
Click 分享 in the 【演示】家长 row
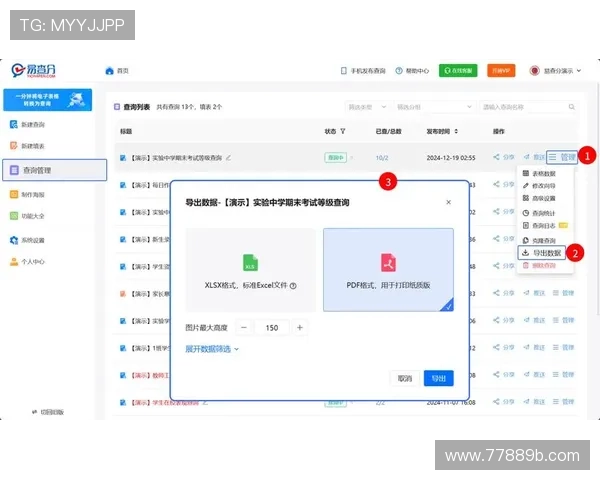pyautogui.click(x=504, y=293)
